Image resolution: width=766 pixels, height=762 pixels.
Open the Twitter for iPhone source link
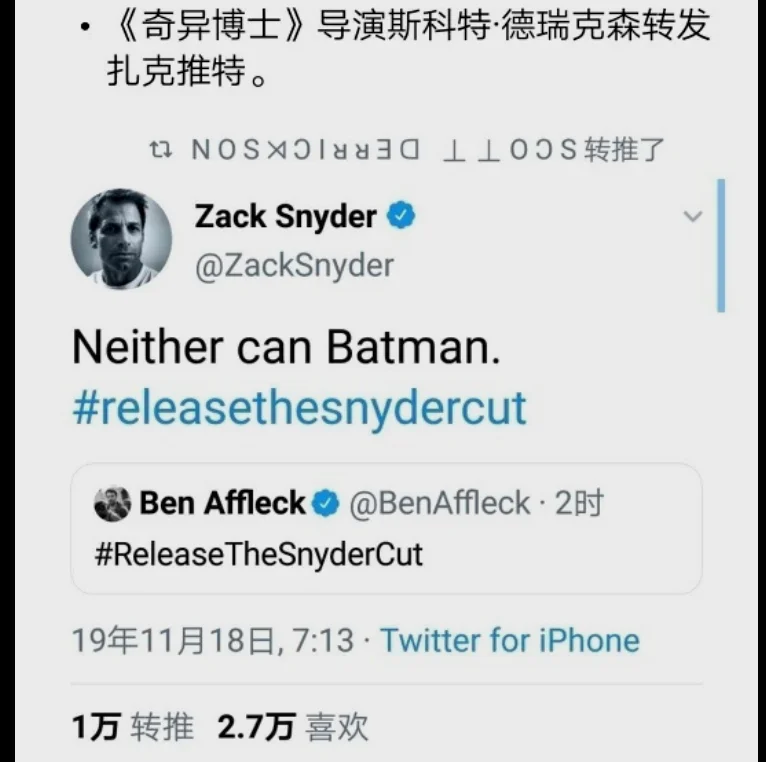point(510,640)
